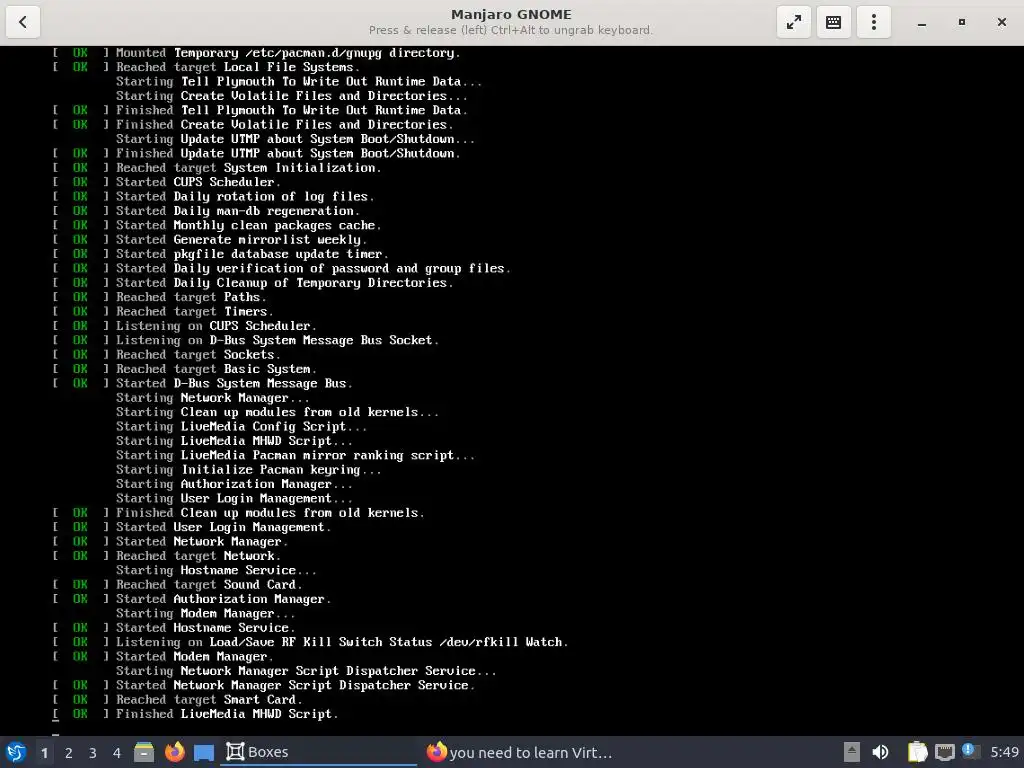The height and width of the screenshot is (768, 1024).
Task: Click the 'Starting Network Manager...' line
Action: (213, 398)
